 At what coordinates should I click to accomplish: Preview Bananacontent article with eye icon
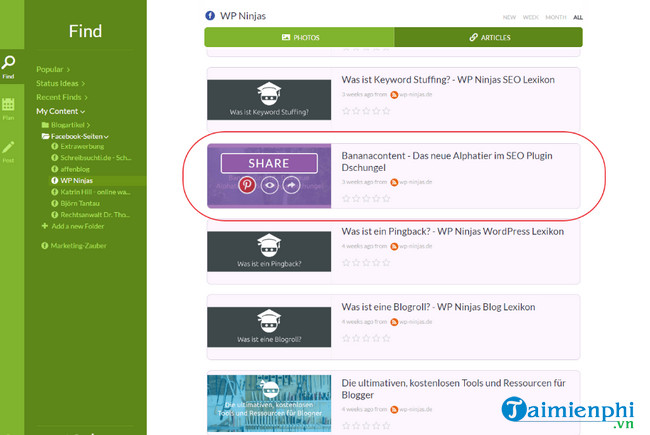point(270,185)
